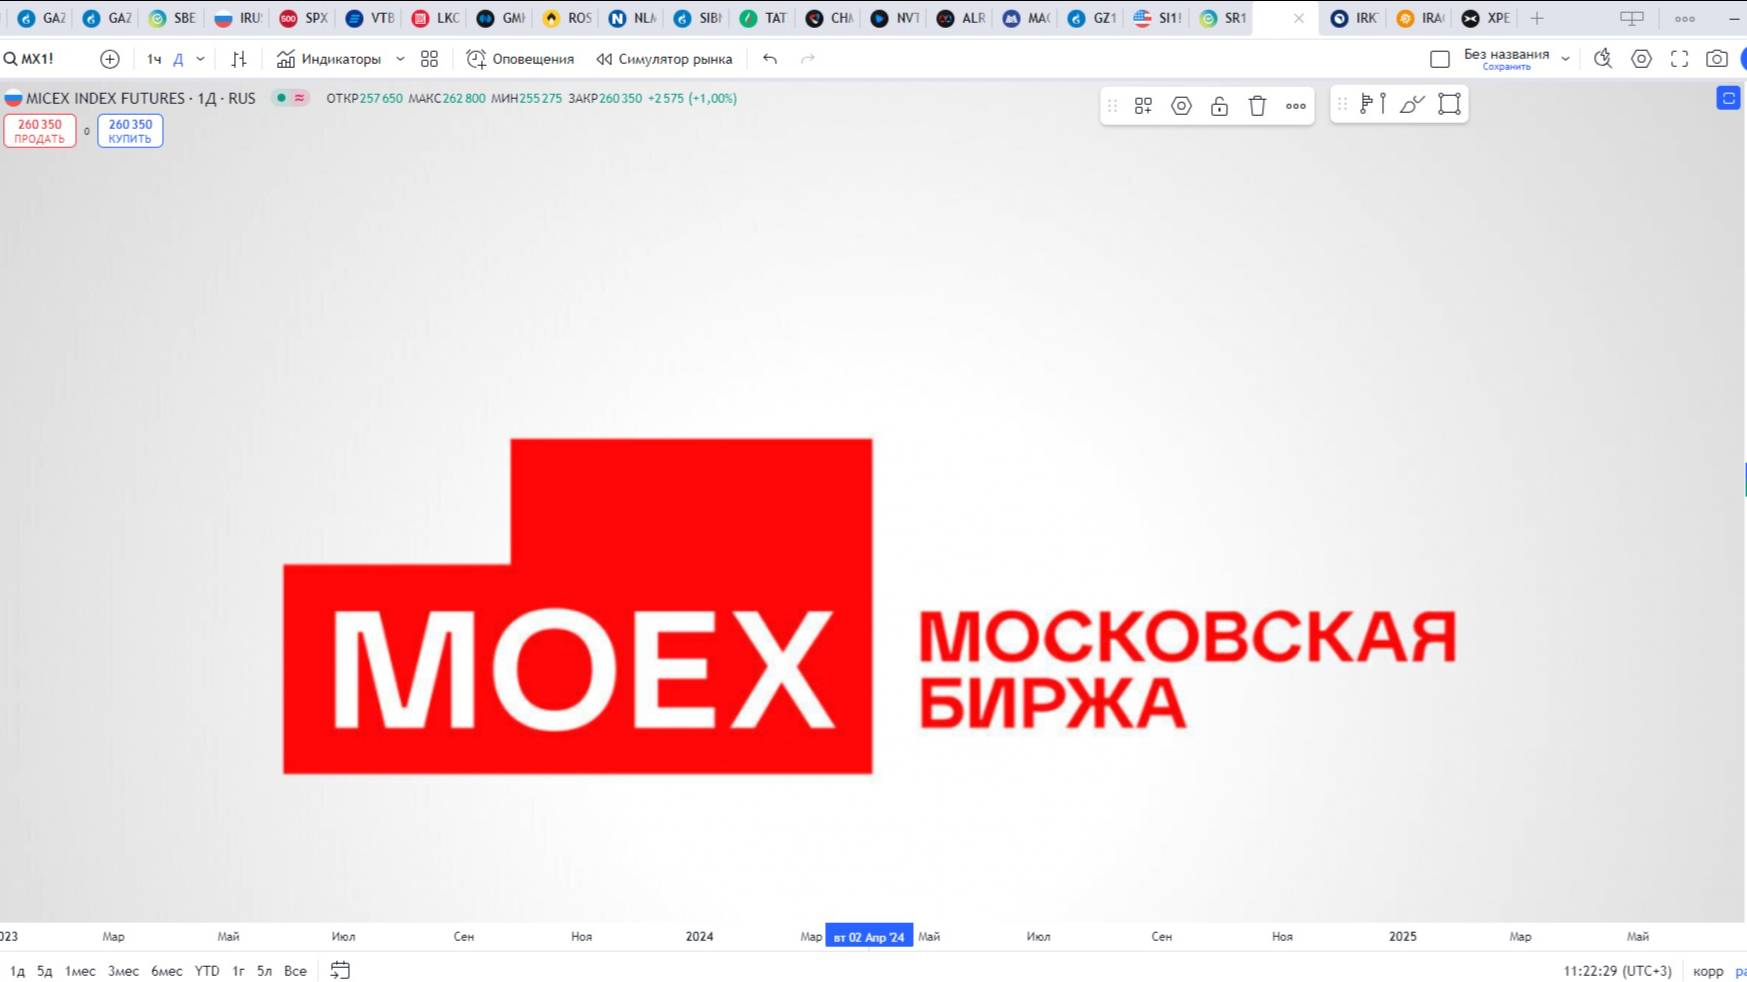Start the Симулятор рынка replay
Viewport: 1747px width, 982px height.
(x=665, y=59)
